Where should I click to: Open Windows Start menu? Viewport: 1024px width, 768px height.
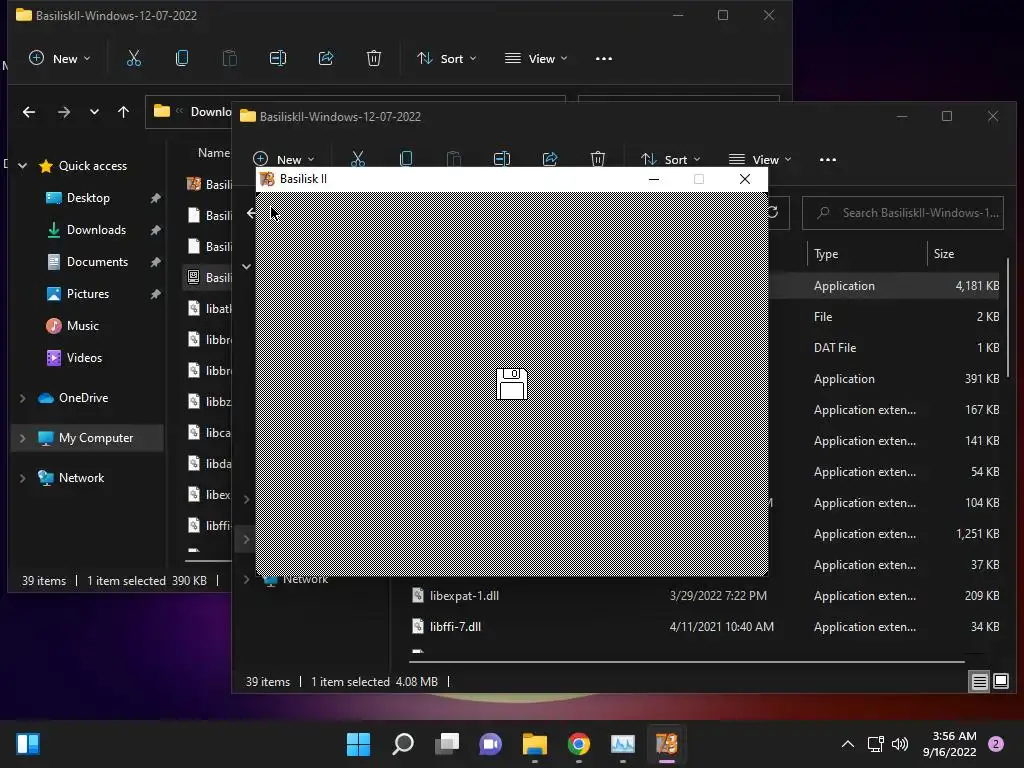358,744
